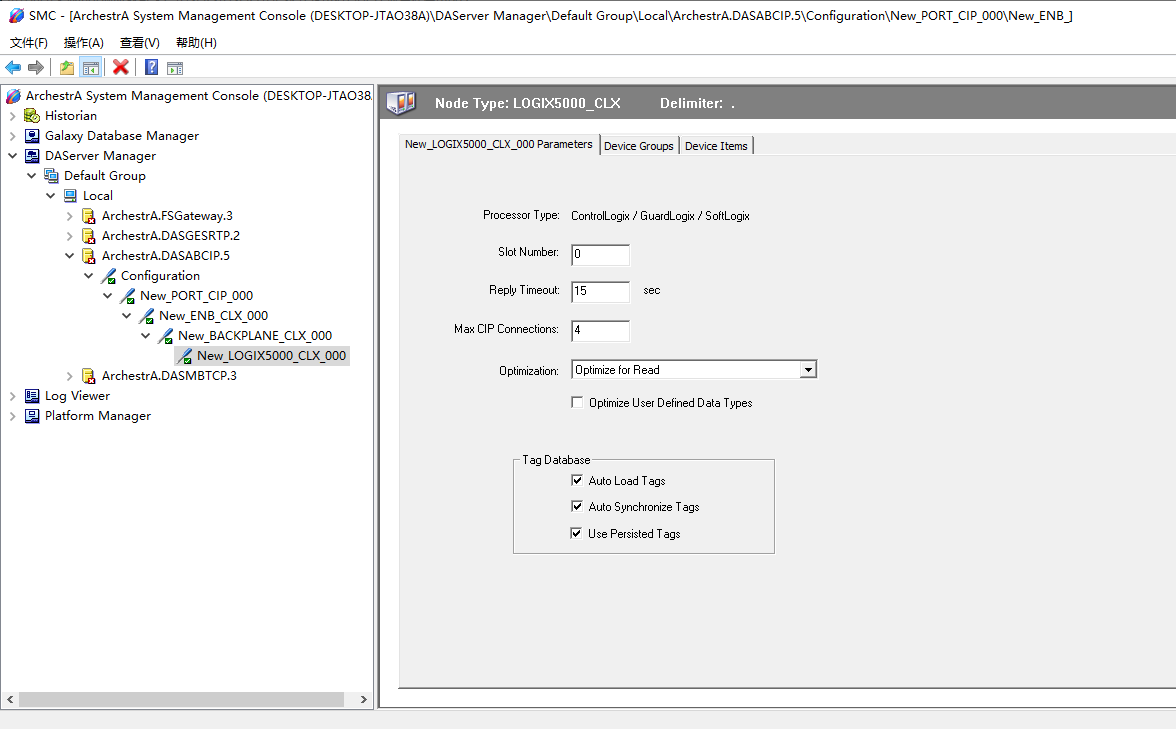Image resolution: width=1176 pixels, height=729 pixels.
Task: Enable Optimize User Defined Data Types
Action: click(x=577, y=402)
